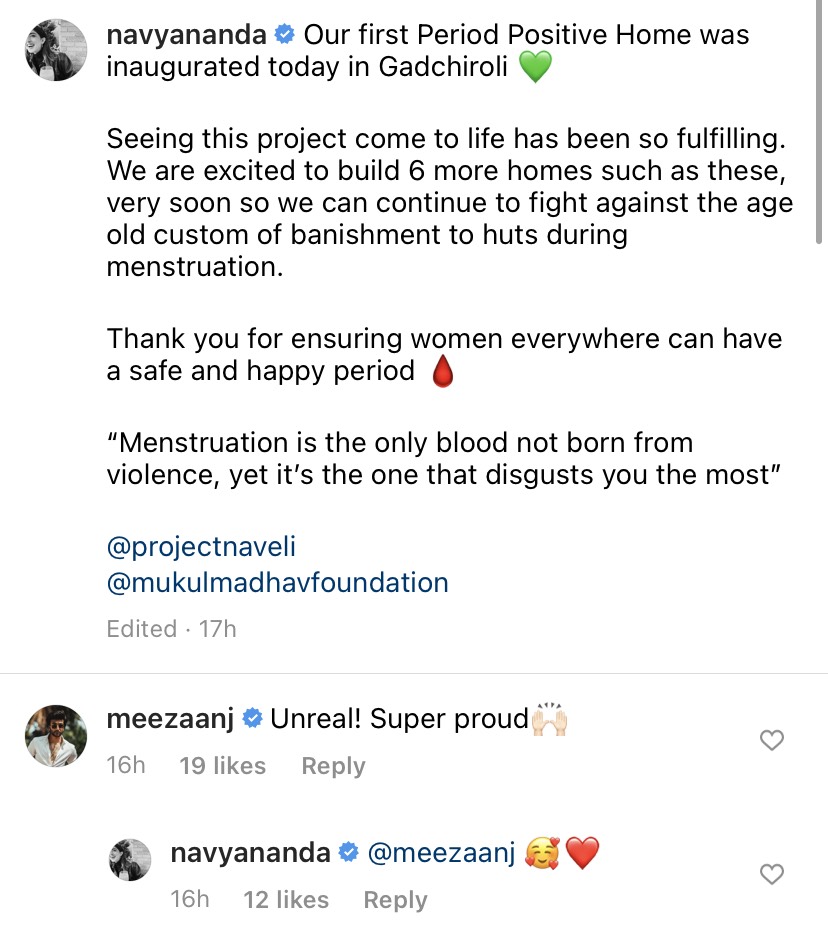Click the verified badge on navyananda's reply
828x939 pixels.
(349, 852)
